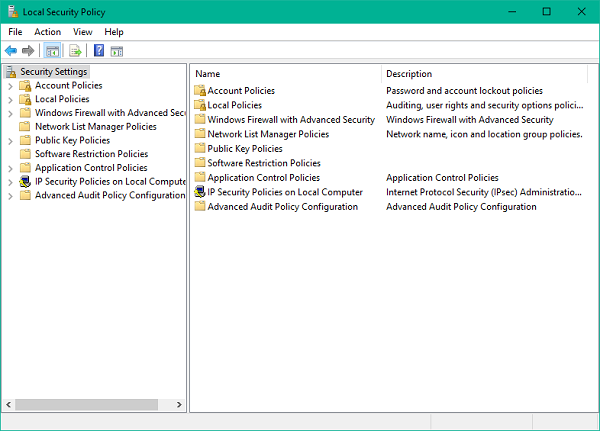Click the Export List toolbar icon
The width and height of the screenshot is (600, 431).
pos(75,51)
